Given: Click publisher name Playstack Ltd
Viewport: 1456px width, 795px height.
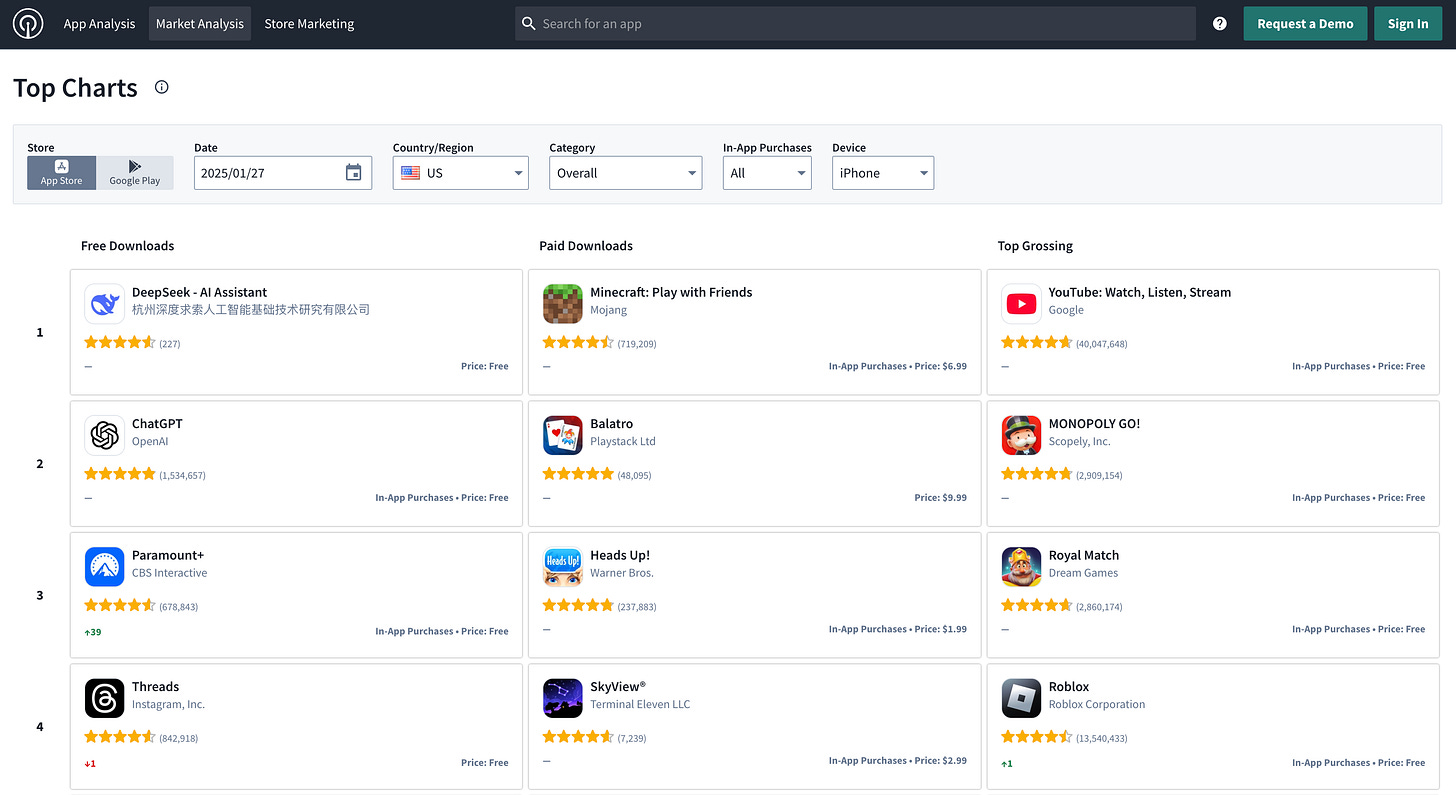Looking at the screenshot, I should point(623,441).
